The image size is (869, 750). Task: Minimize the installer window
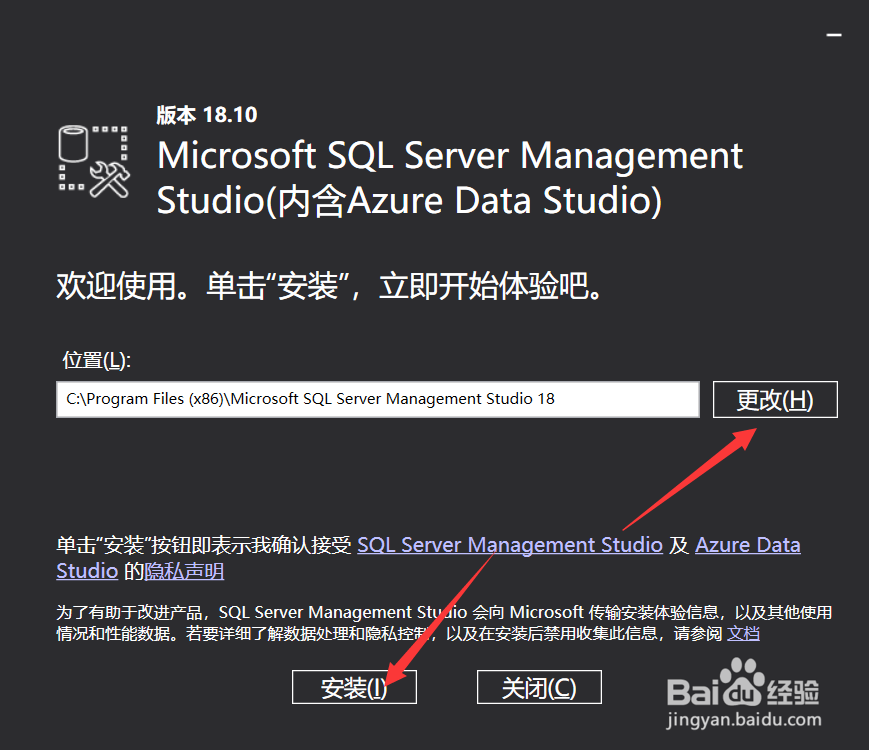[834, 35]
